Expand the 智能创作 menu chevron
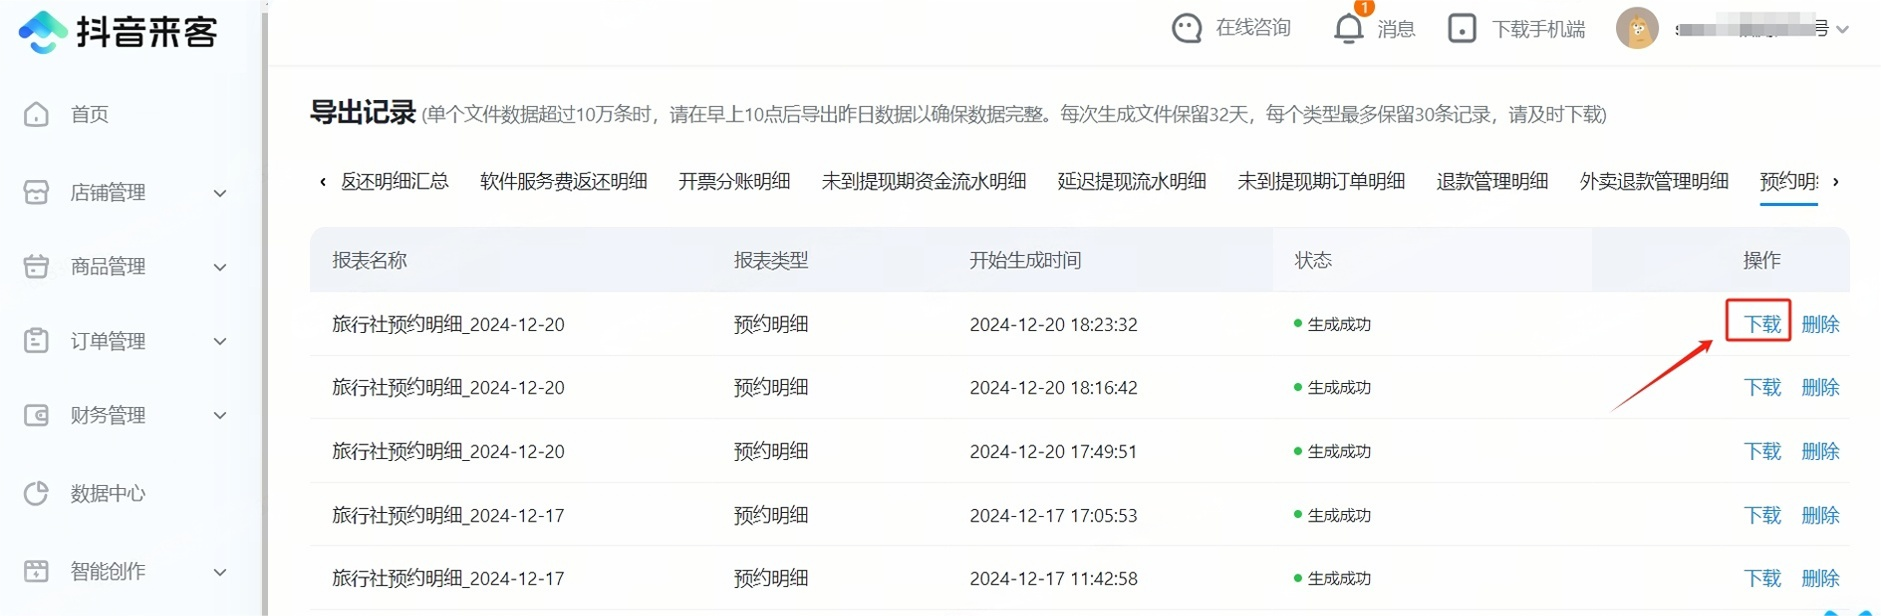 click(x=220, y=572)
